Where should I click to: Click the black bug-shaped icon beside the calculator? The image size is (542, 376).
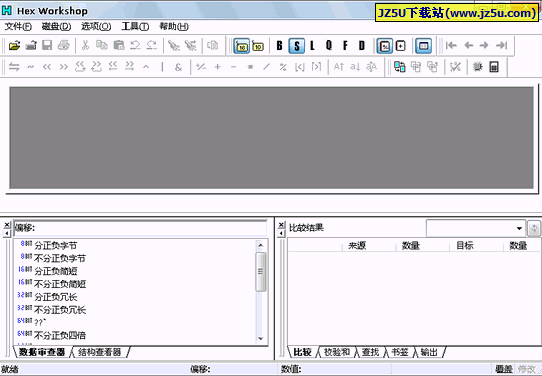click(478, 67)
